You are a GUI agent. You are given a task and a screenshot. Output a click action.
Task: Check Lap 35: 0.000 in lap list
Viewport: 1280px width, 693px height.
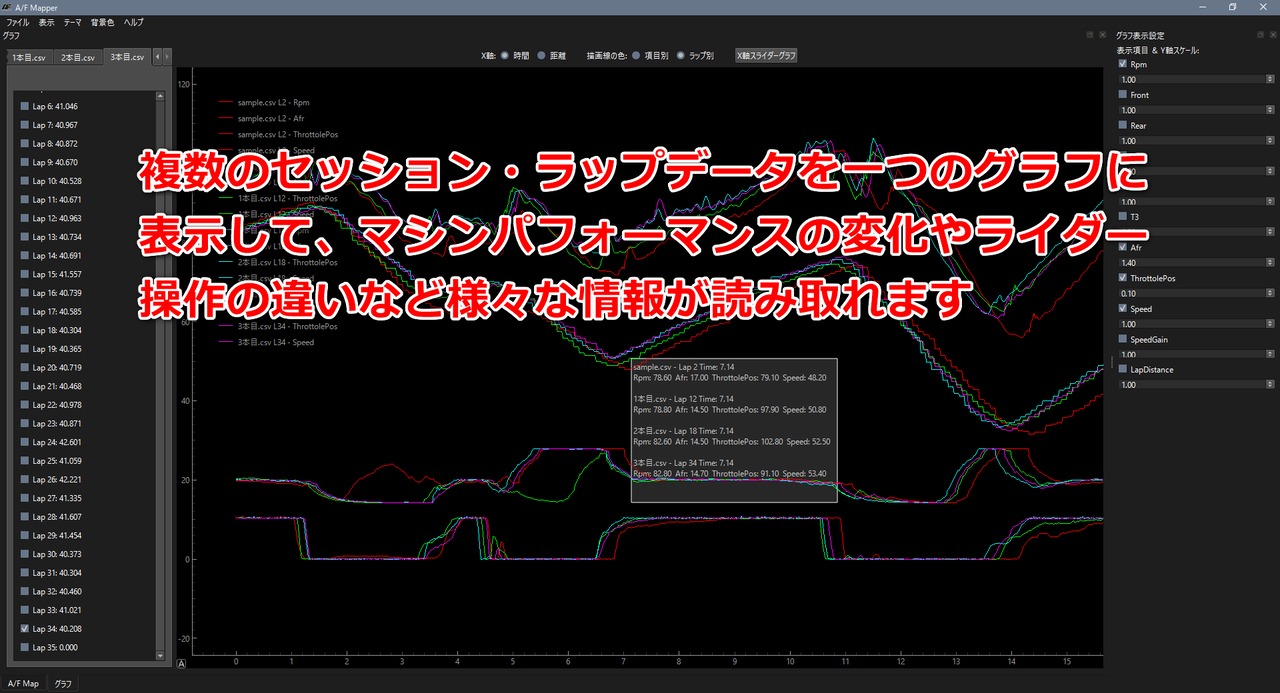[25, 648]
